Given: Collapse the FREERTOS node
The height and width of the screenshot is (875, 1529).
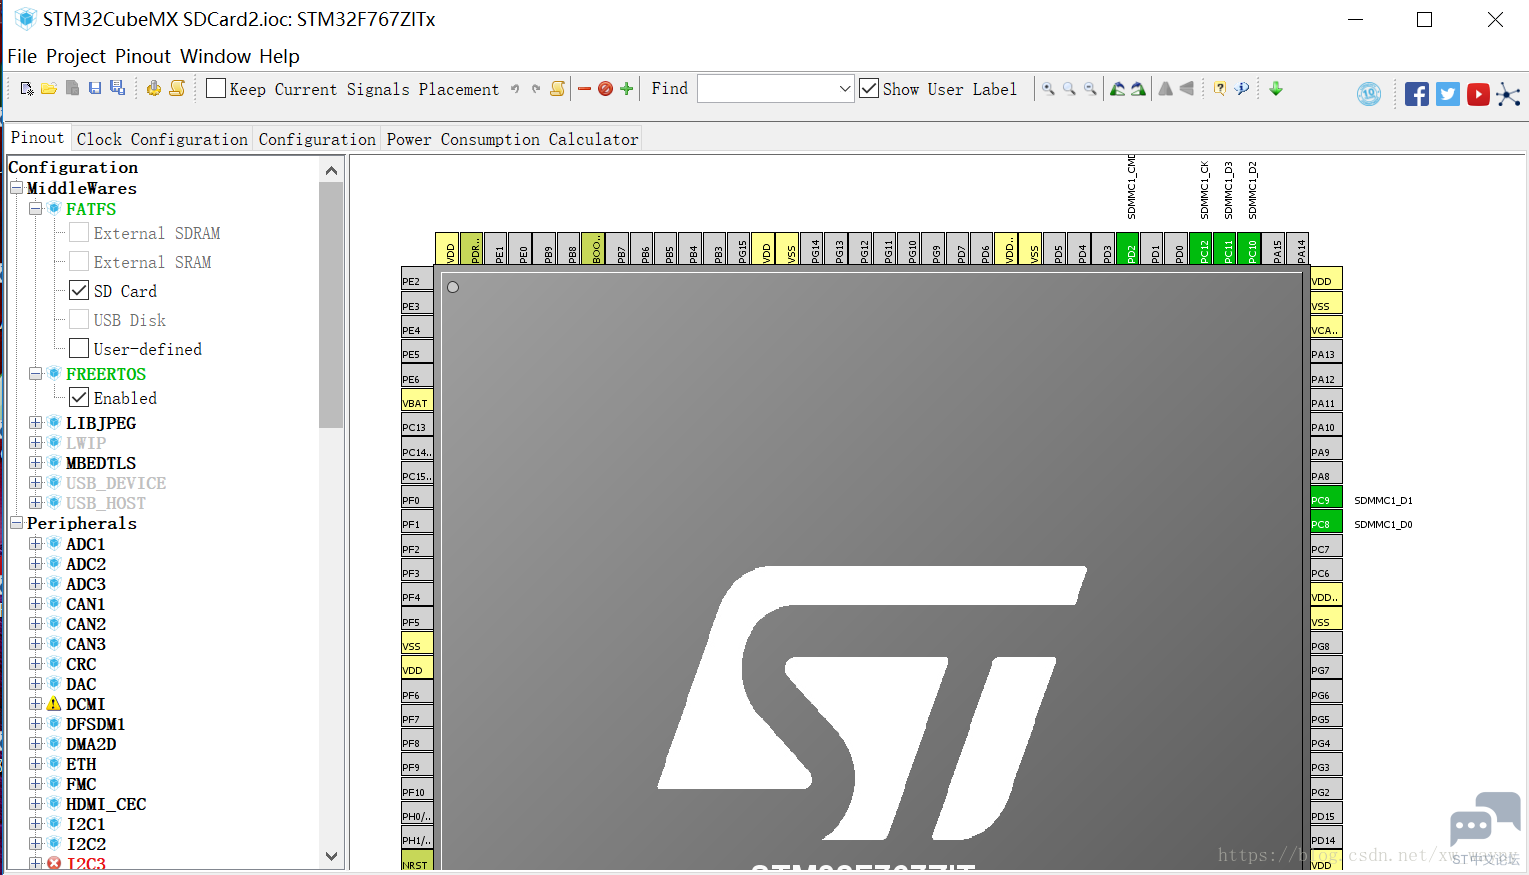Looking at the screenshot, I should 36,374.
